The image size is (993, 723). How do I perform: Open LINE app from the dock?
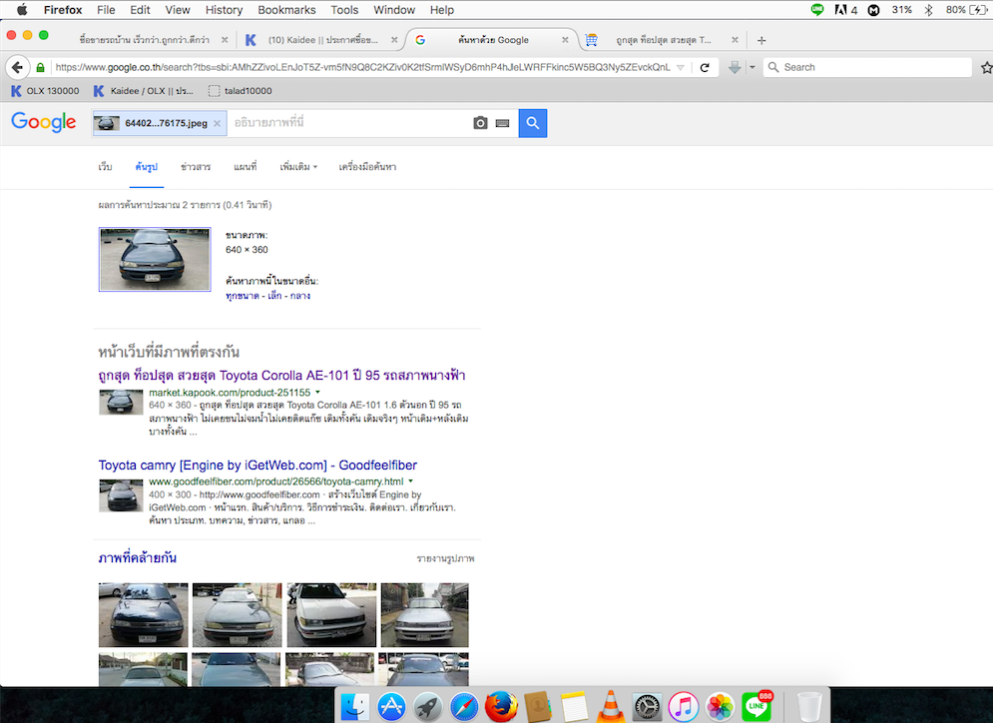click(x=757, y=707)
